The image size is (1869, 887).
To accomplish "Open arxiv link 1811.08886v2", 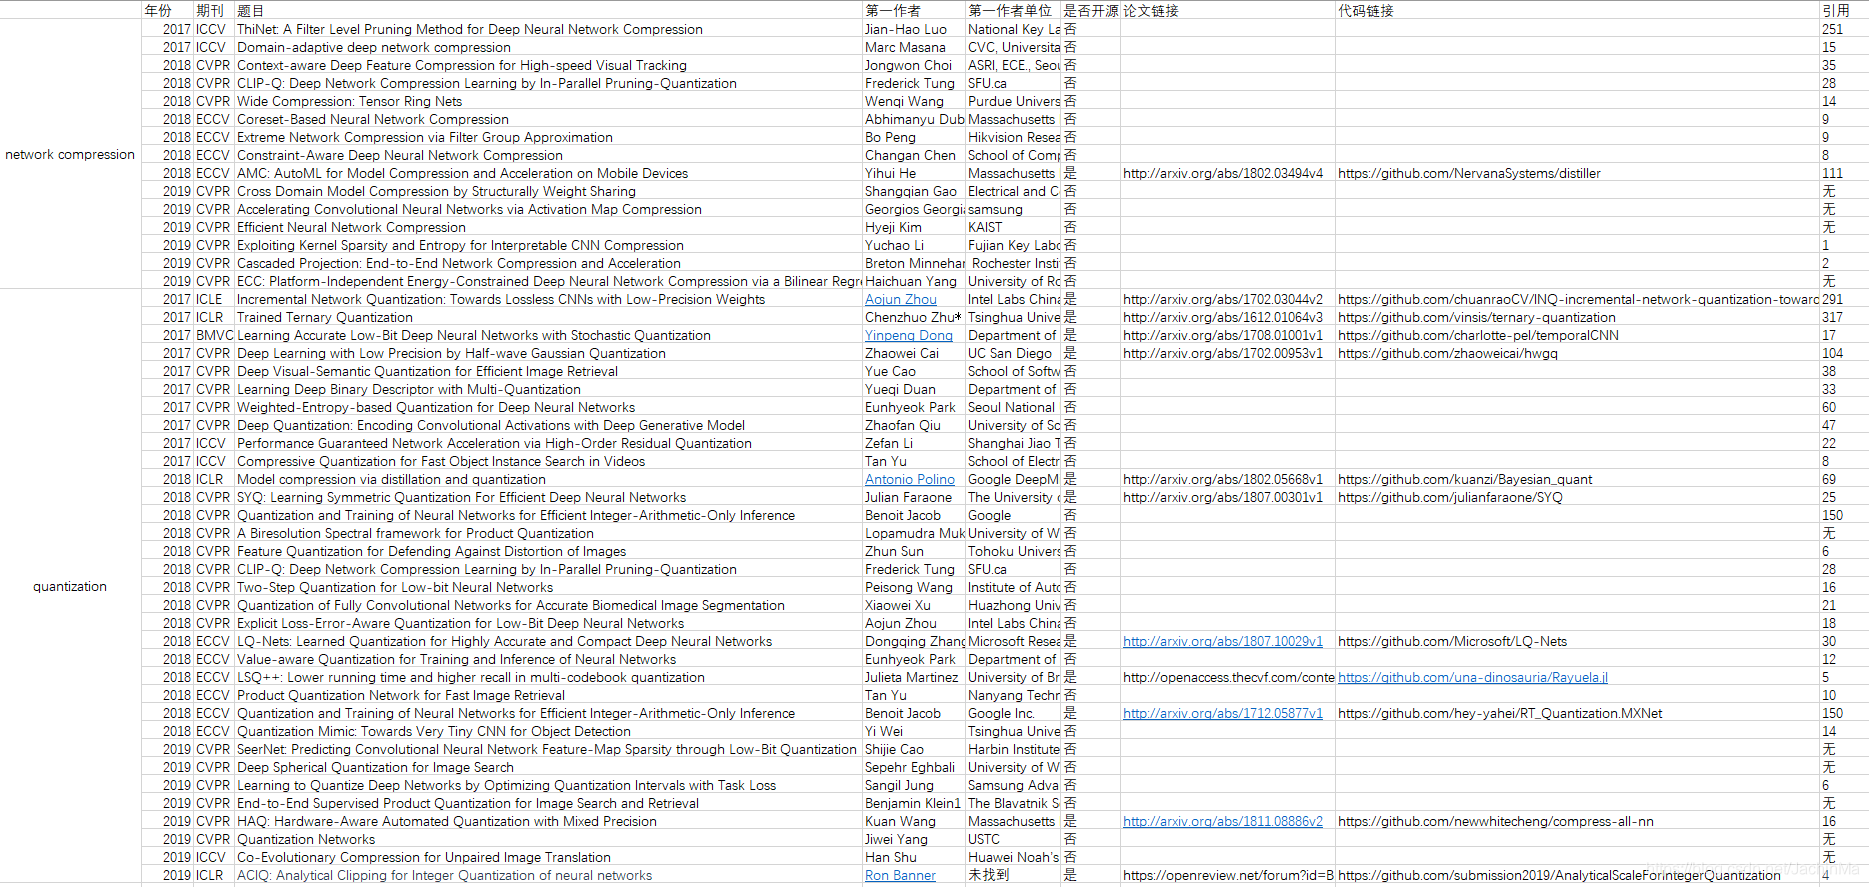I will pos(1223,821).
